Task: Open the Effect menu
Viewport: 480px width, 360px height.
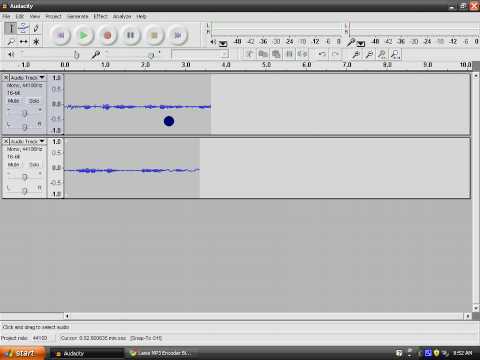Action: pyautogui.click(x=100, y=16)
